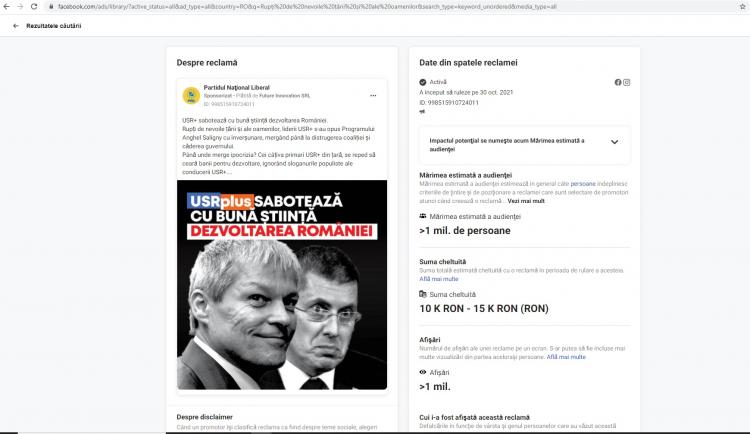Click the 'persoane' link in audience text
Viewport: 750px width, 434px height.
click(583, 184)
